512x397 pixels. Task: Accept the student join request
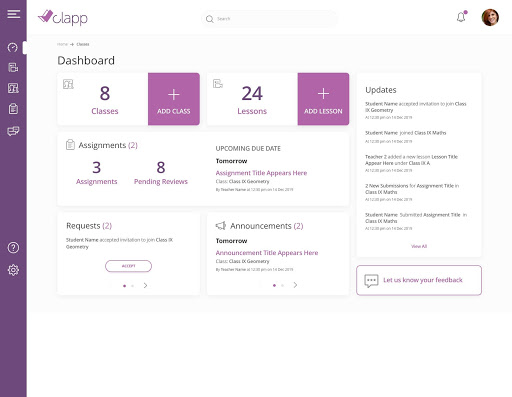[128, 266]
